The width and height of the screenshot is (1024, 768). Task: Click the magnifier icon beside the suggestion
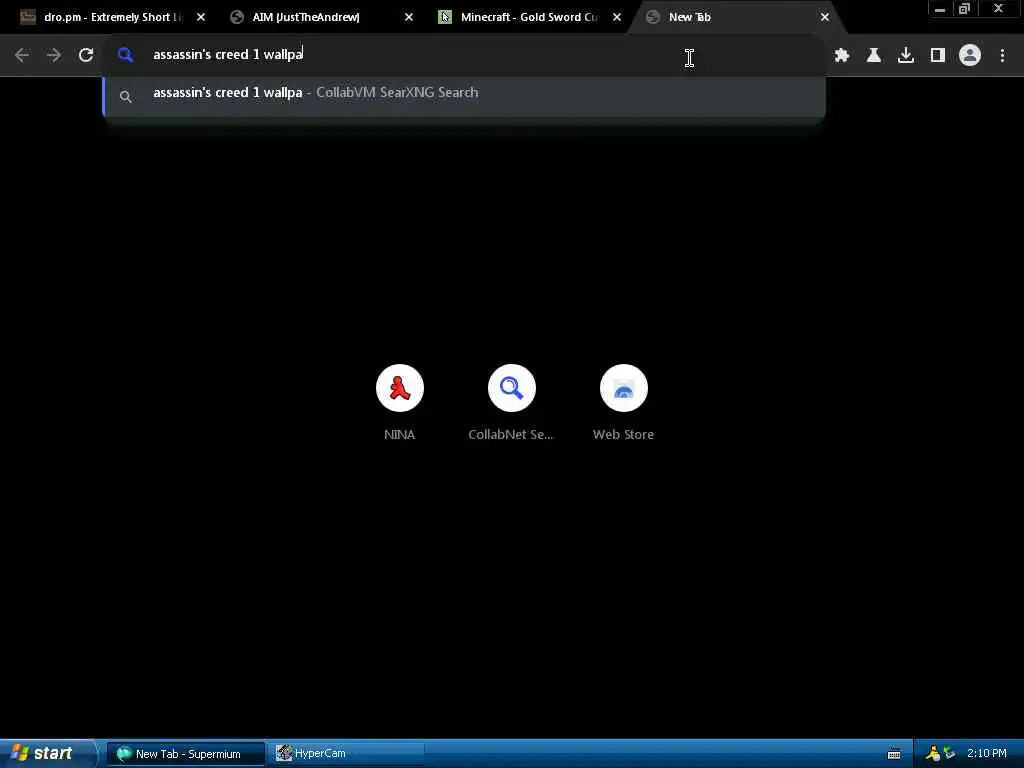point(126,97)
